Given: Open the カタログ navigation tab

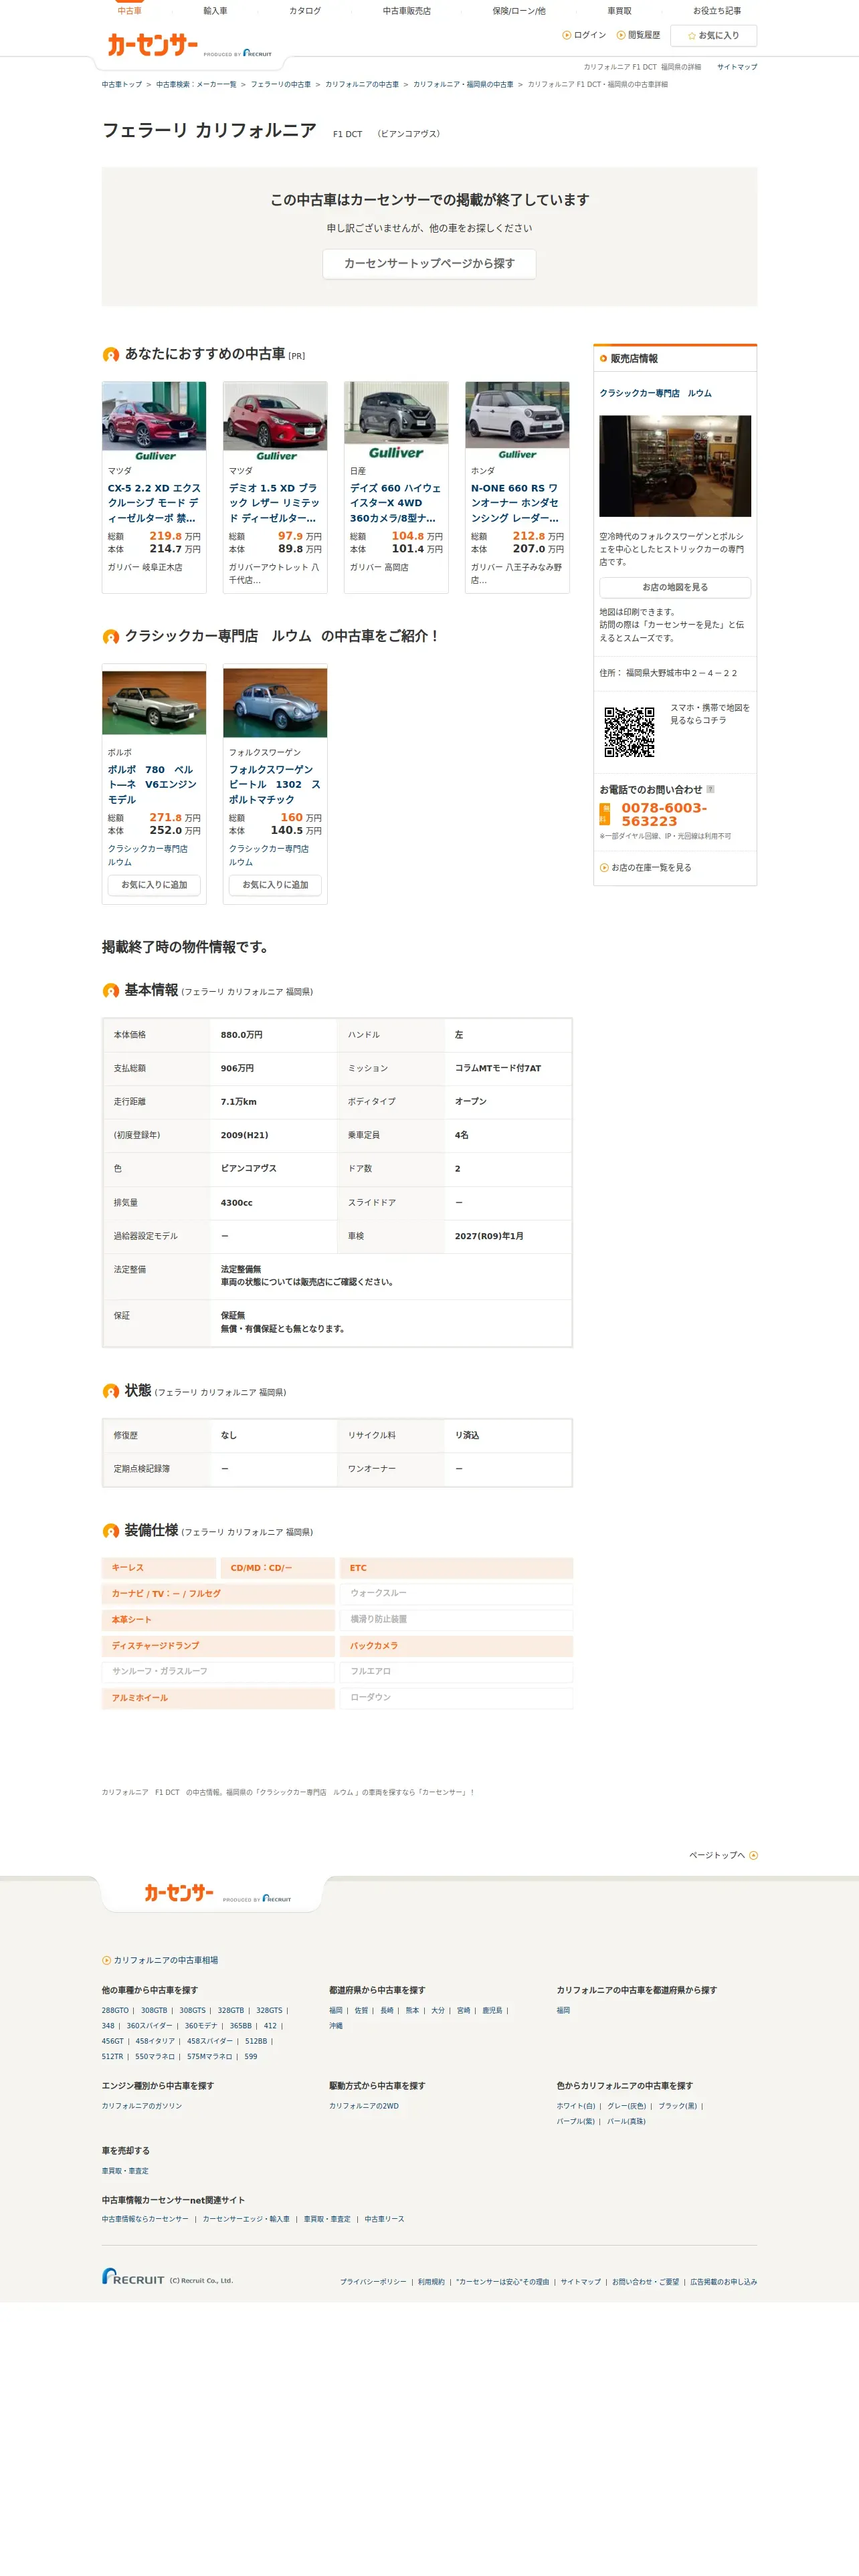Looking at the screenshot, I should click(x=305, y=11).
